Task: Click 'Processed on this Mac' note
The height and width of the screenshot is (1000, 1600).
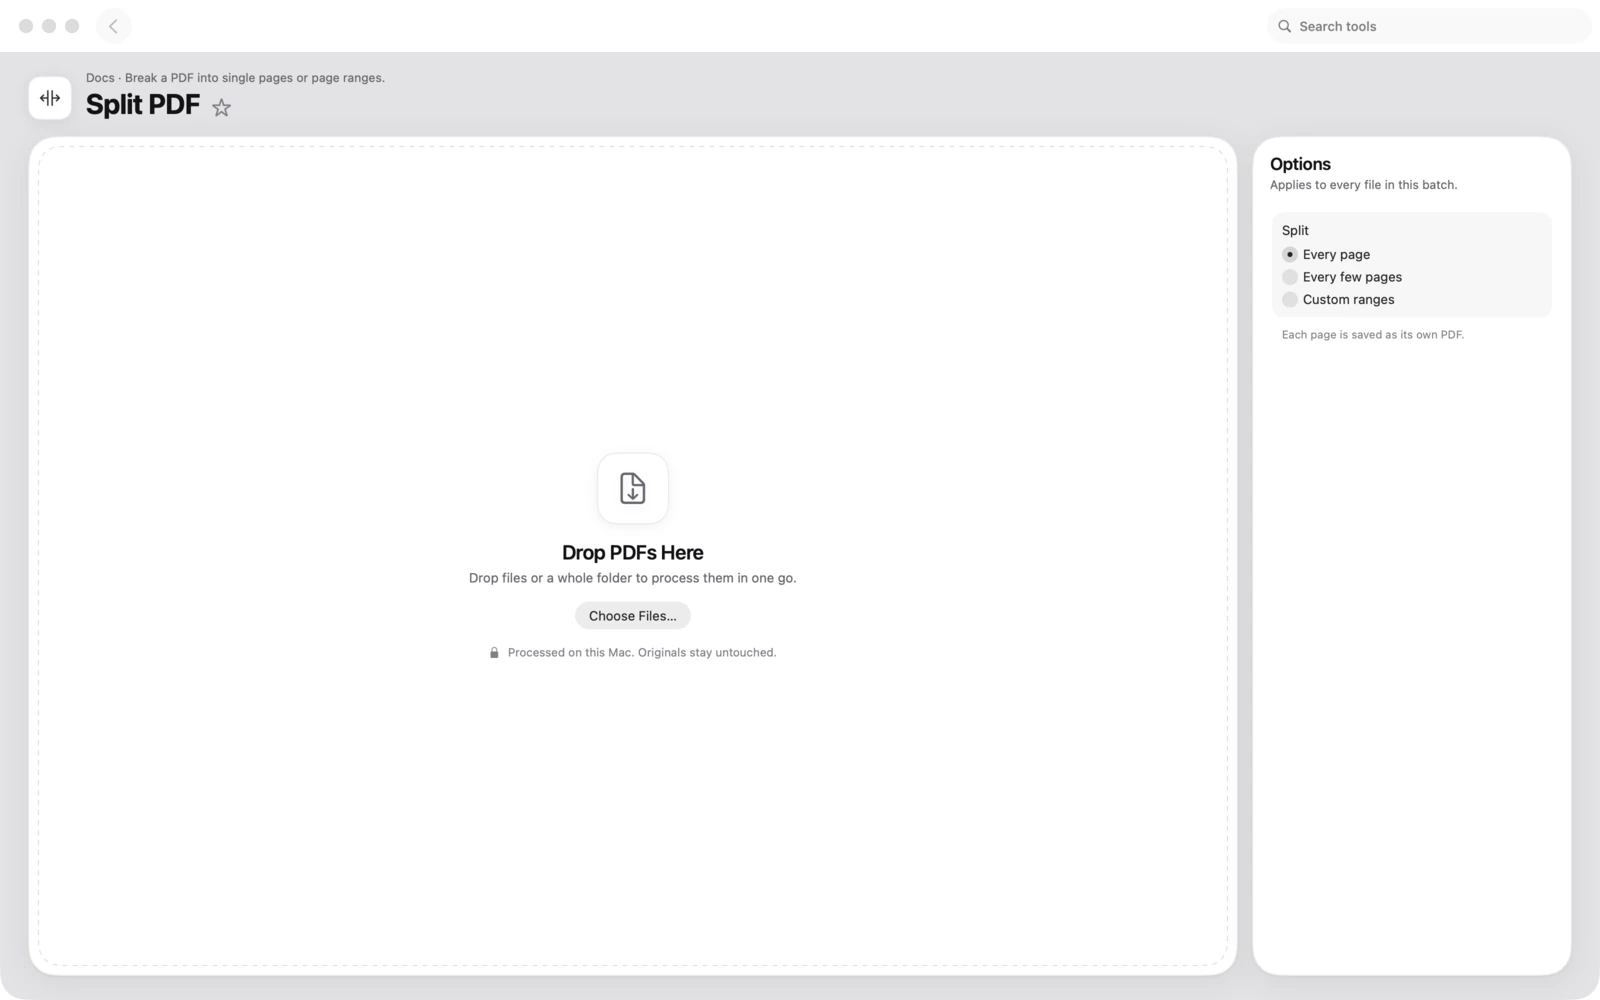Action: pos(642,653)
